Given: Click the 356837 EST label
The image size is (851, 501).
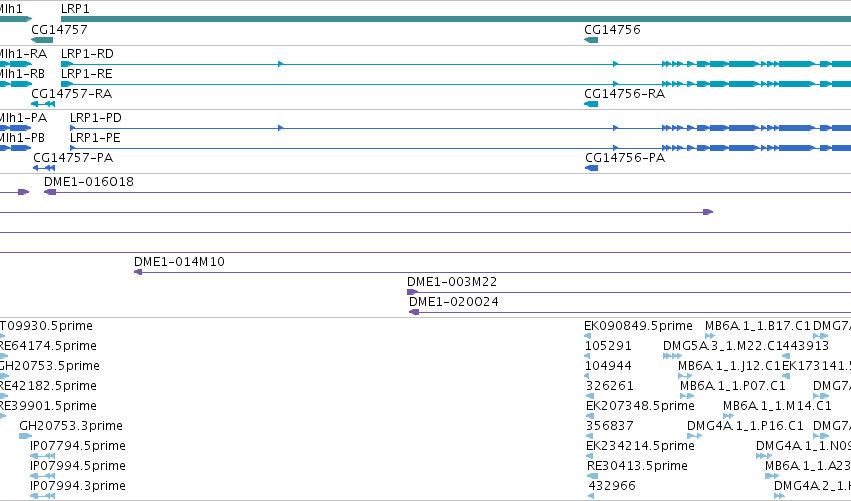Looking at the screenshot, I should click(610, 426).
